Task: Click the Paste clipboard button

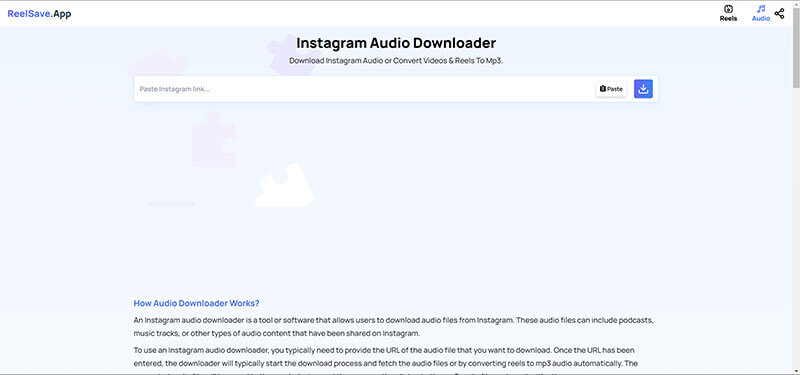Action: click(x=611, y=89)
